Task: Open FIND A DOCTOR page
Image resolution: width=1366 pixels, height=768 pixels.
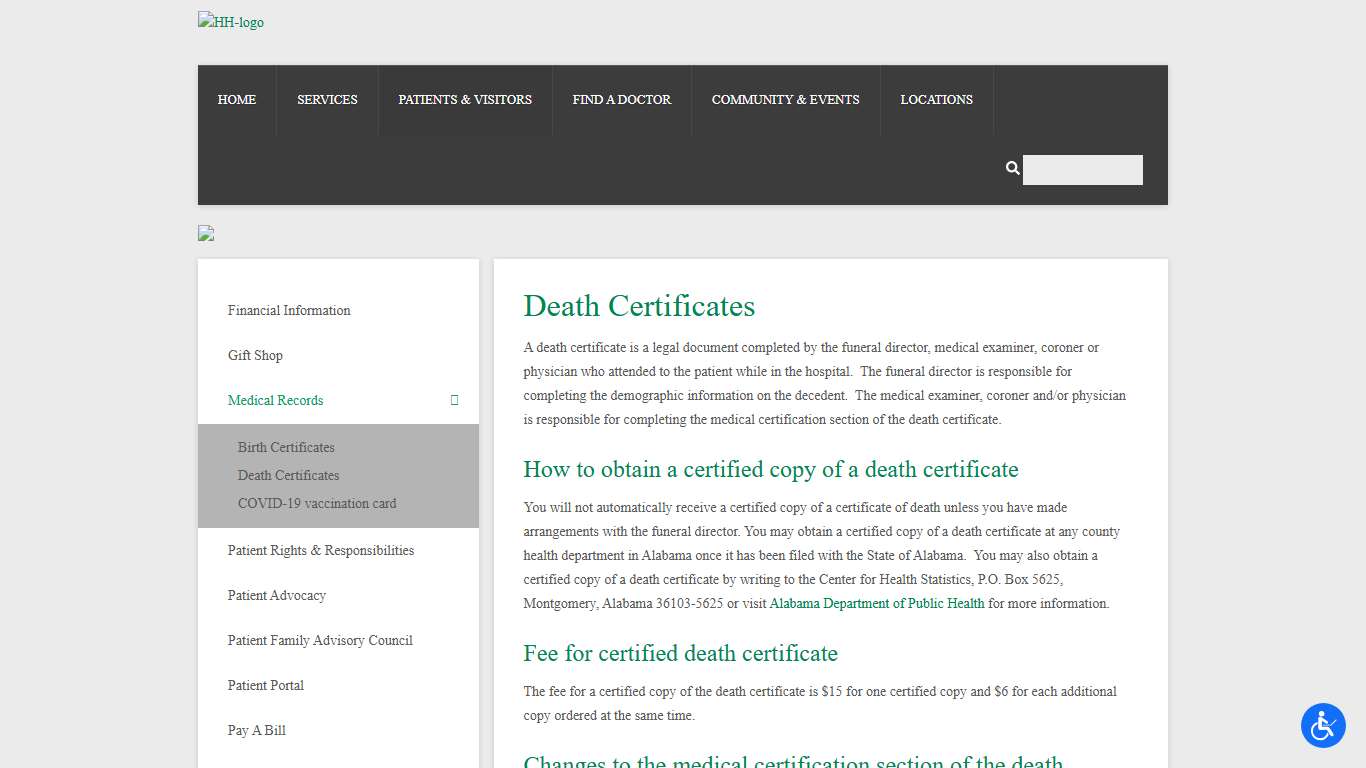Action: click(621, 99)
